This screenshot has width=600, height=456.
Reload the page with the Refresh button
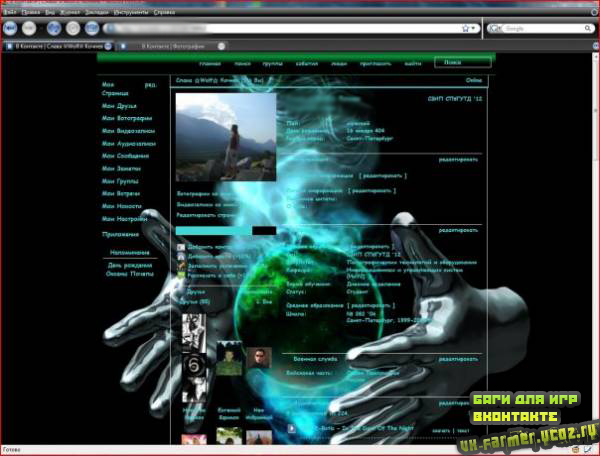[x=54, y=28]
